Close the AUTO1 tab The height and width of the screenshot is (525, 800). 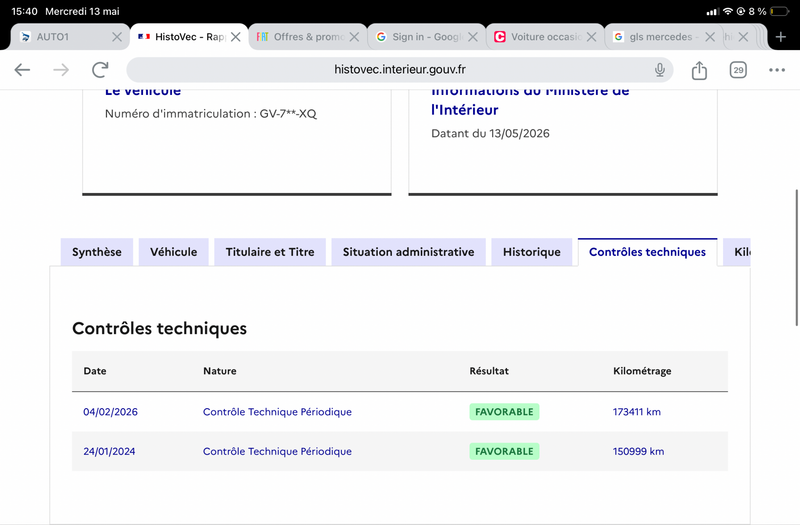point(117,37)
